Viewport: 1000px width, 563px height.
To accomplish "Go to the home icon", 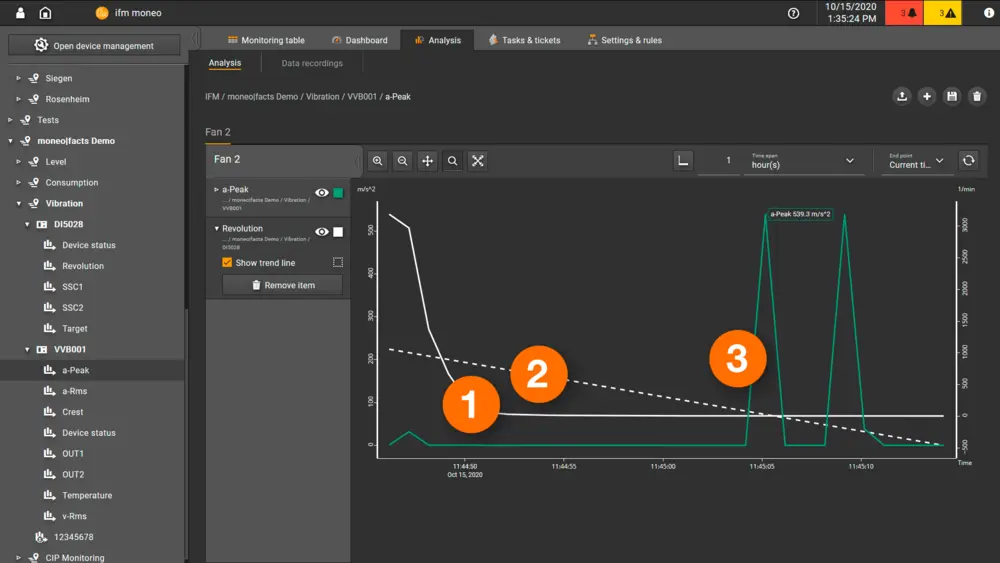I will click(x=45, y=13).
